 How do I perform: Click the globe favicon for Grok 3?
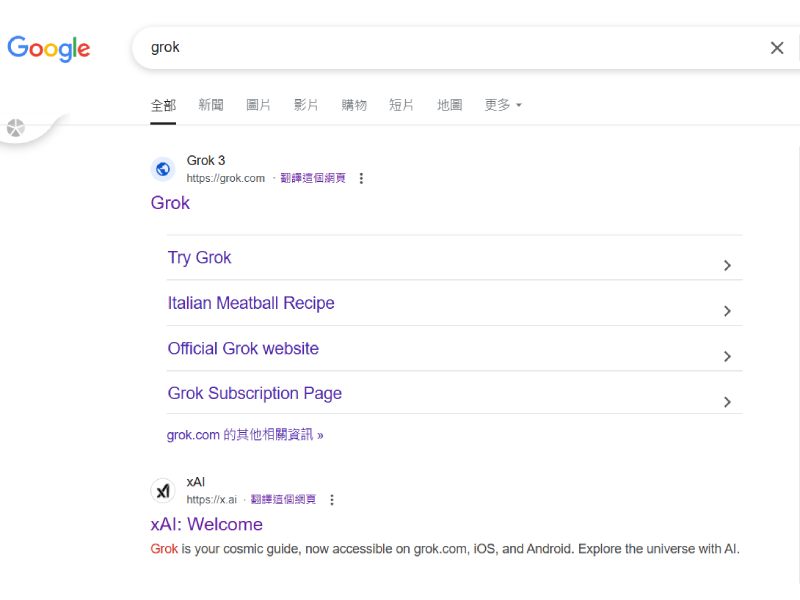[163, 169]
